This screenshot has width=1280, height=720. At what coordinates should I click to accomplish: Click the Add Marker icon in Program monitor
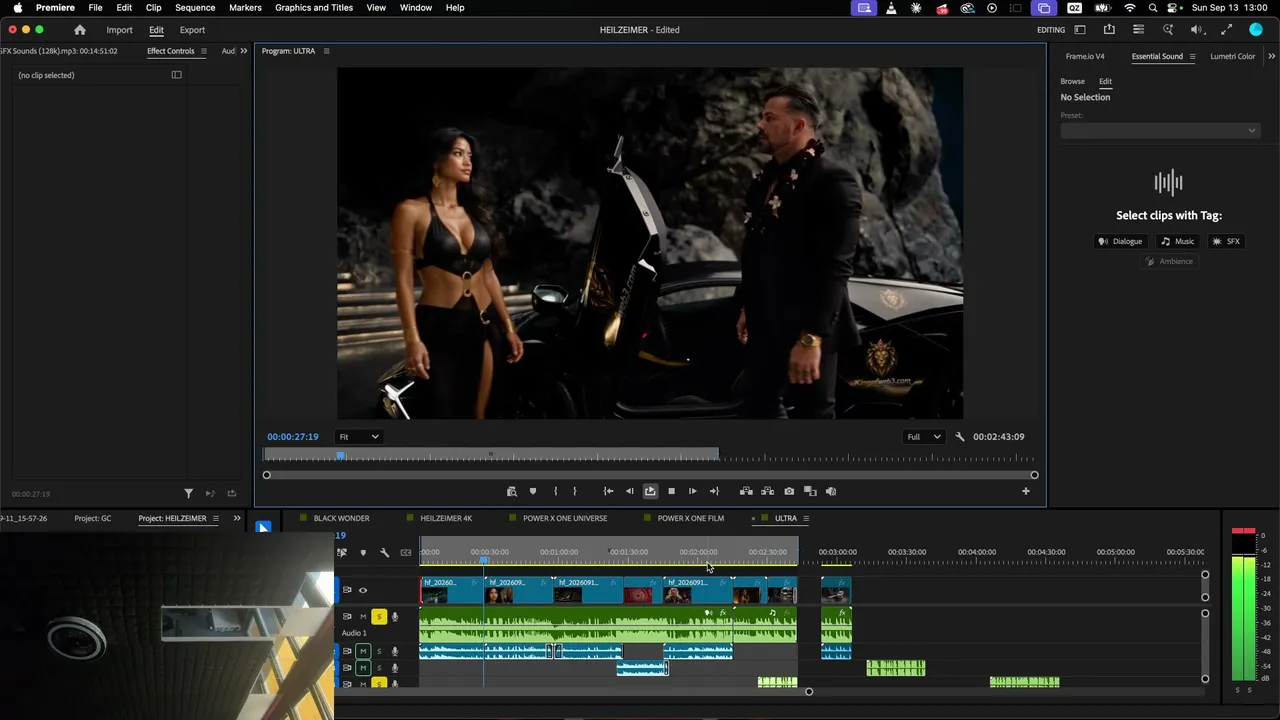click(x=533, y=491)
